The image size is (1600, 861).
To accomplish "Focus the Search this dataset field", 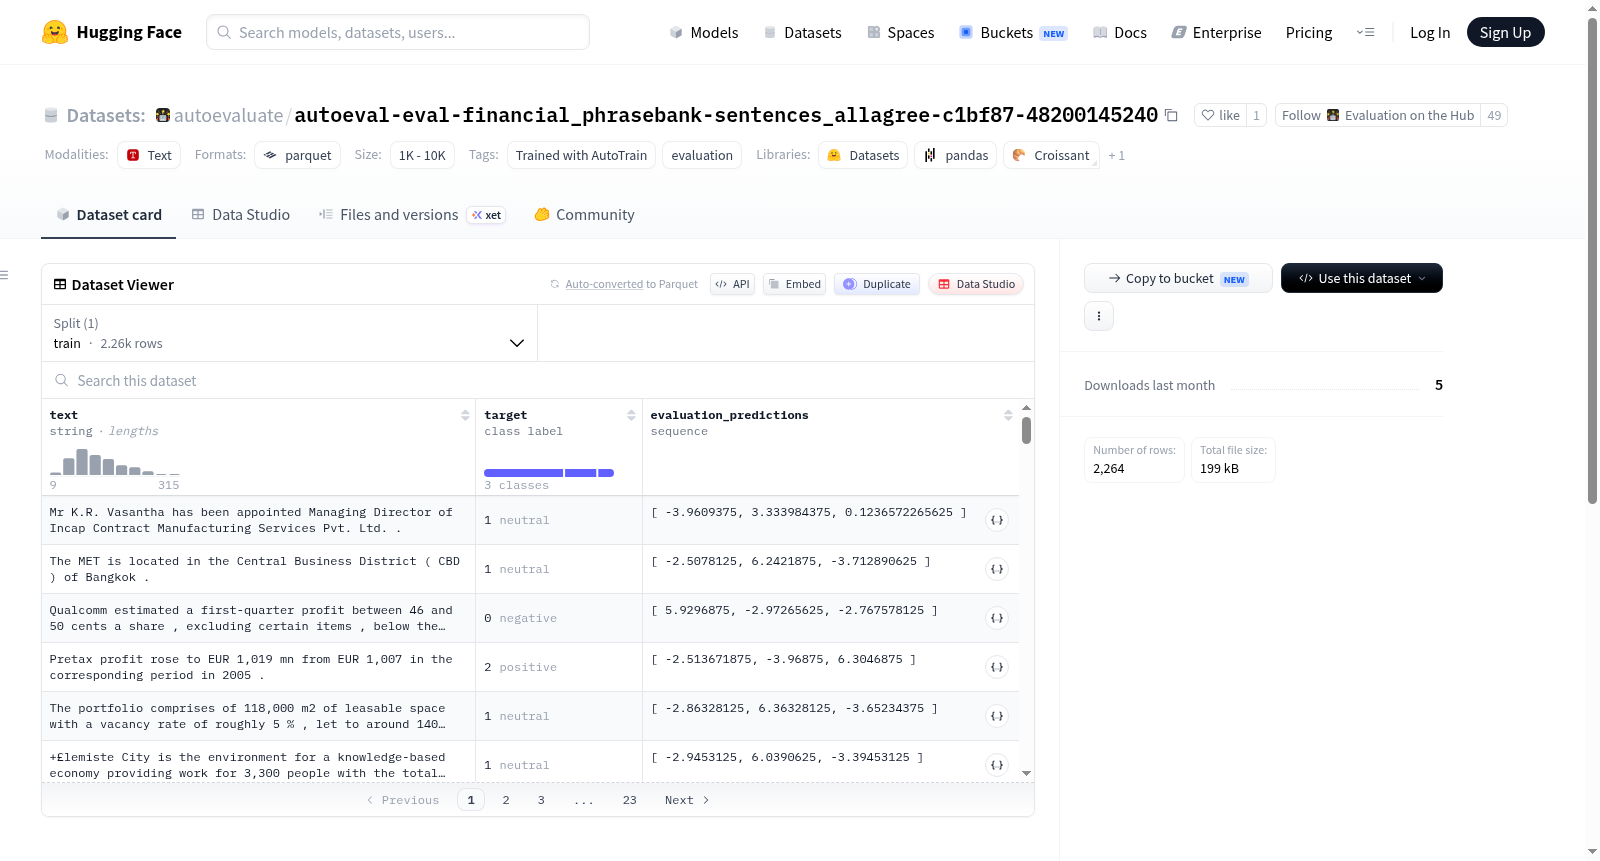I will [538, 381].
